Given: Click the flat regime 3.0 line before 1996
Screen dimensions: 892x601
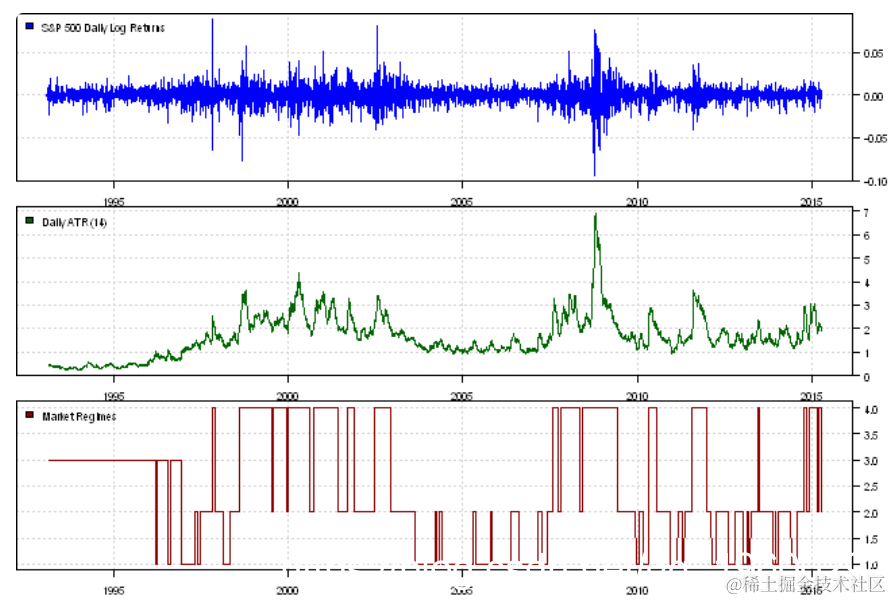Looking at the screenshot, I should click(102, 460).
